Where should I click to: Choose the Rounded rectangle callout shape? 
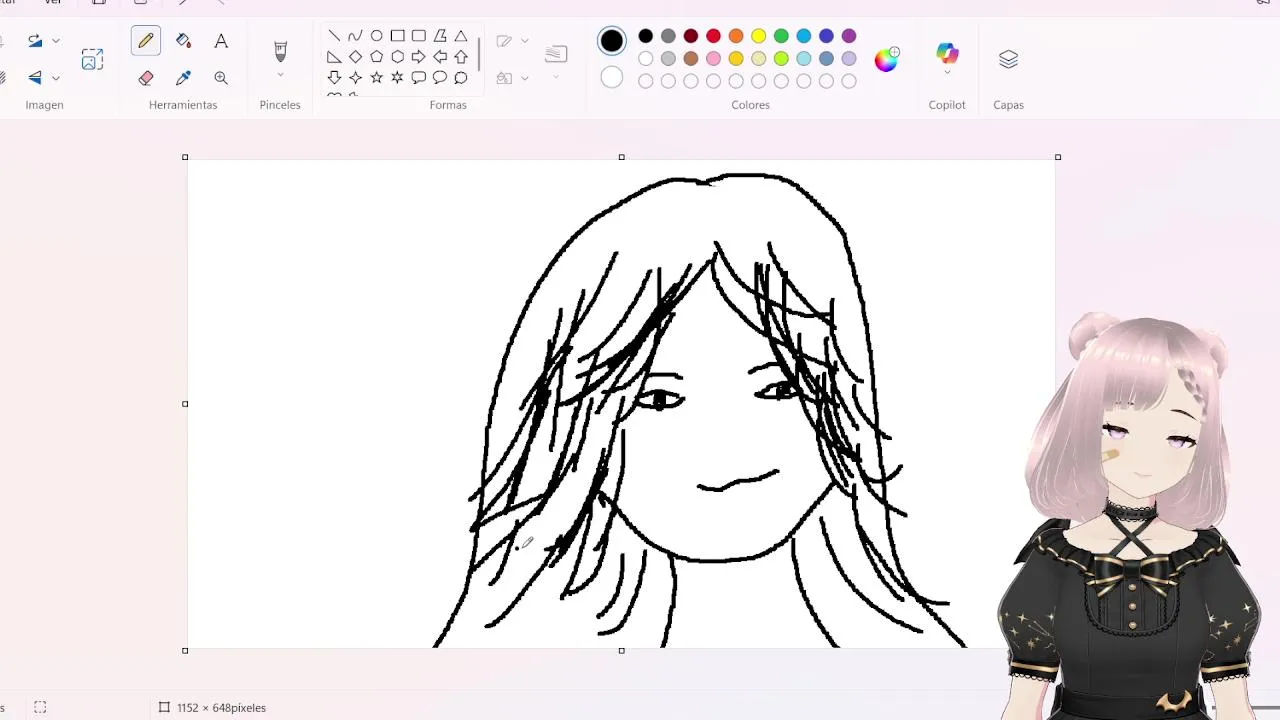coord(419,78)
